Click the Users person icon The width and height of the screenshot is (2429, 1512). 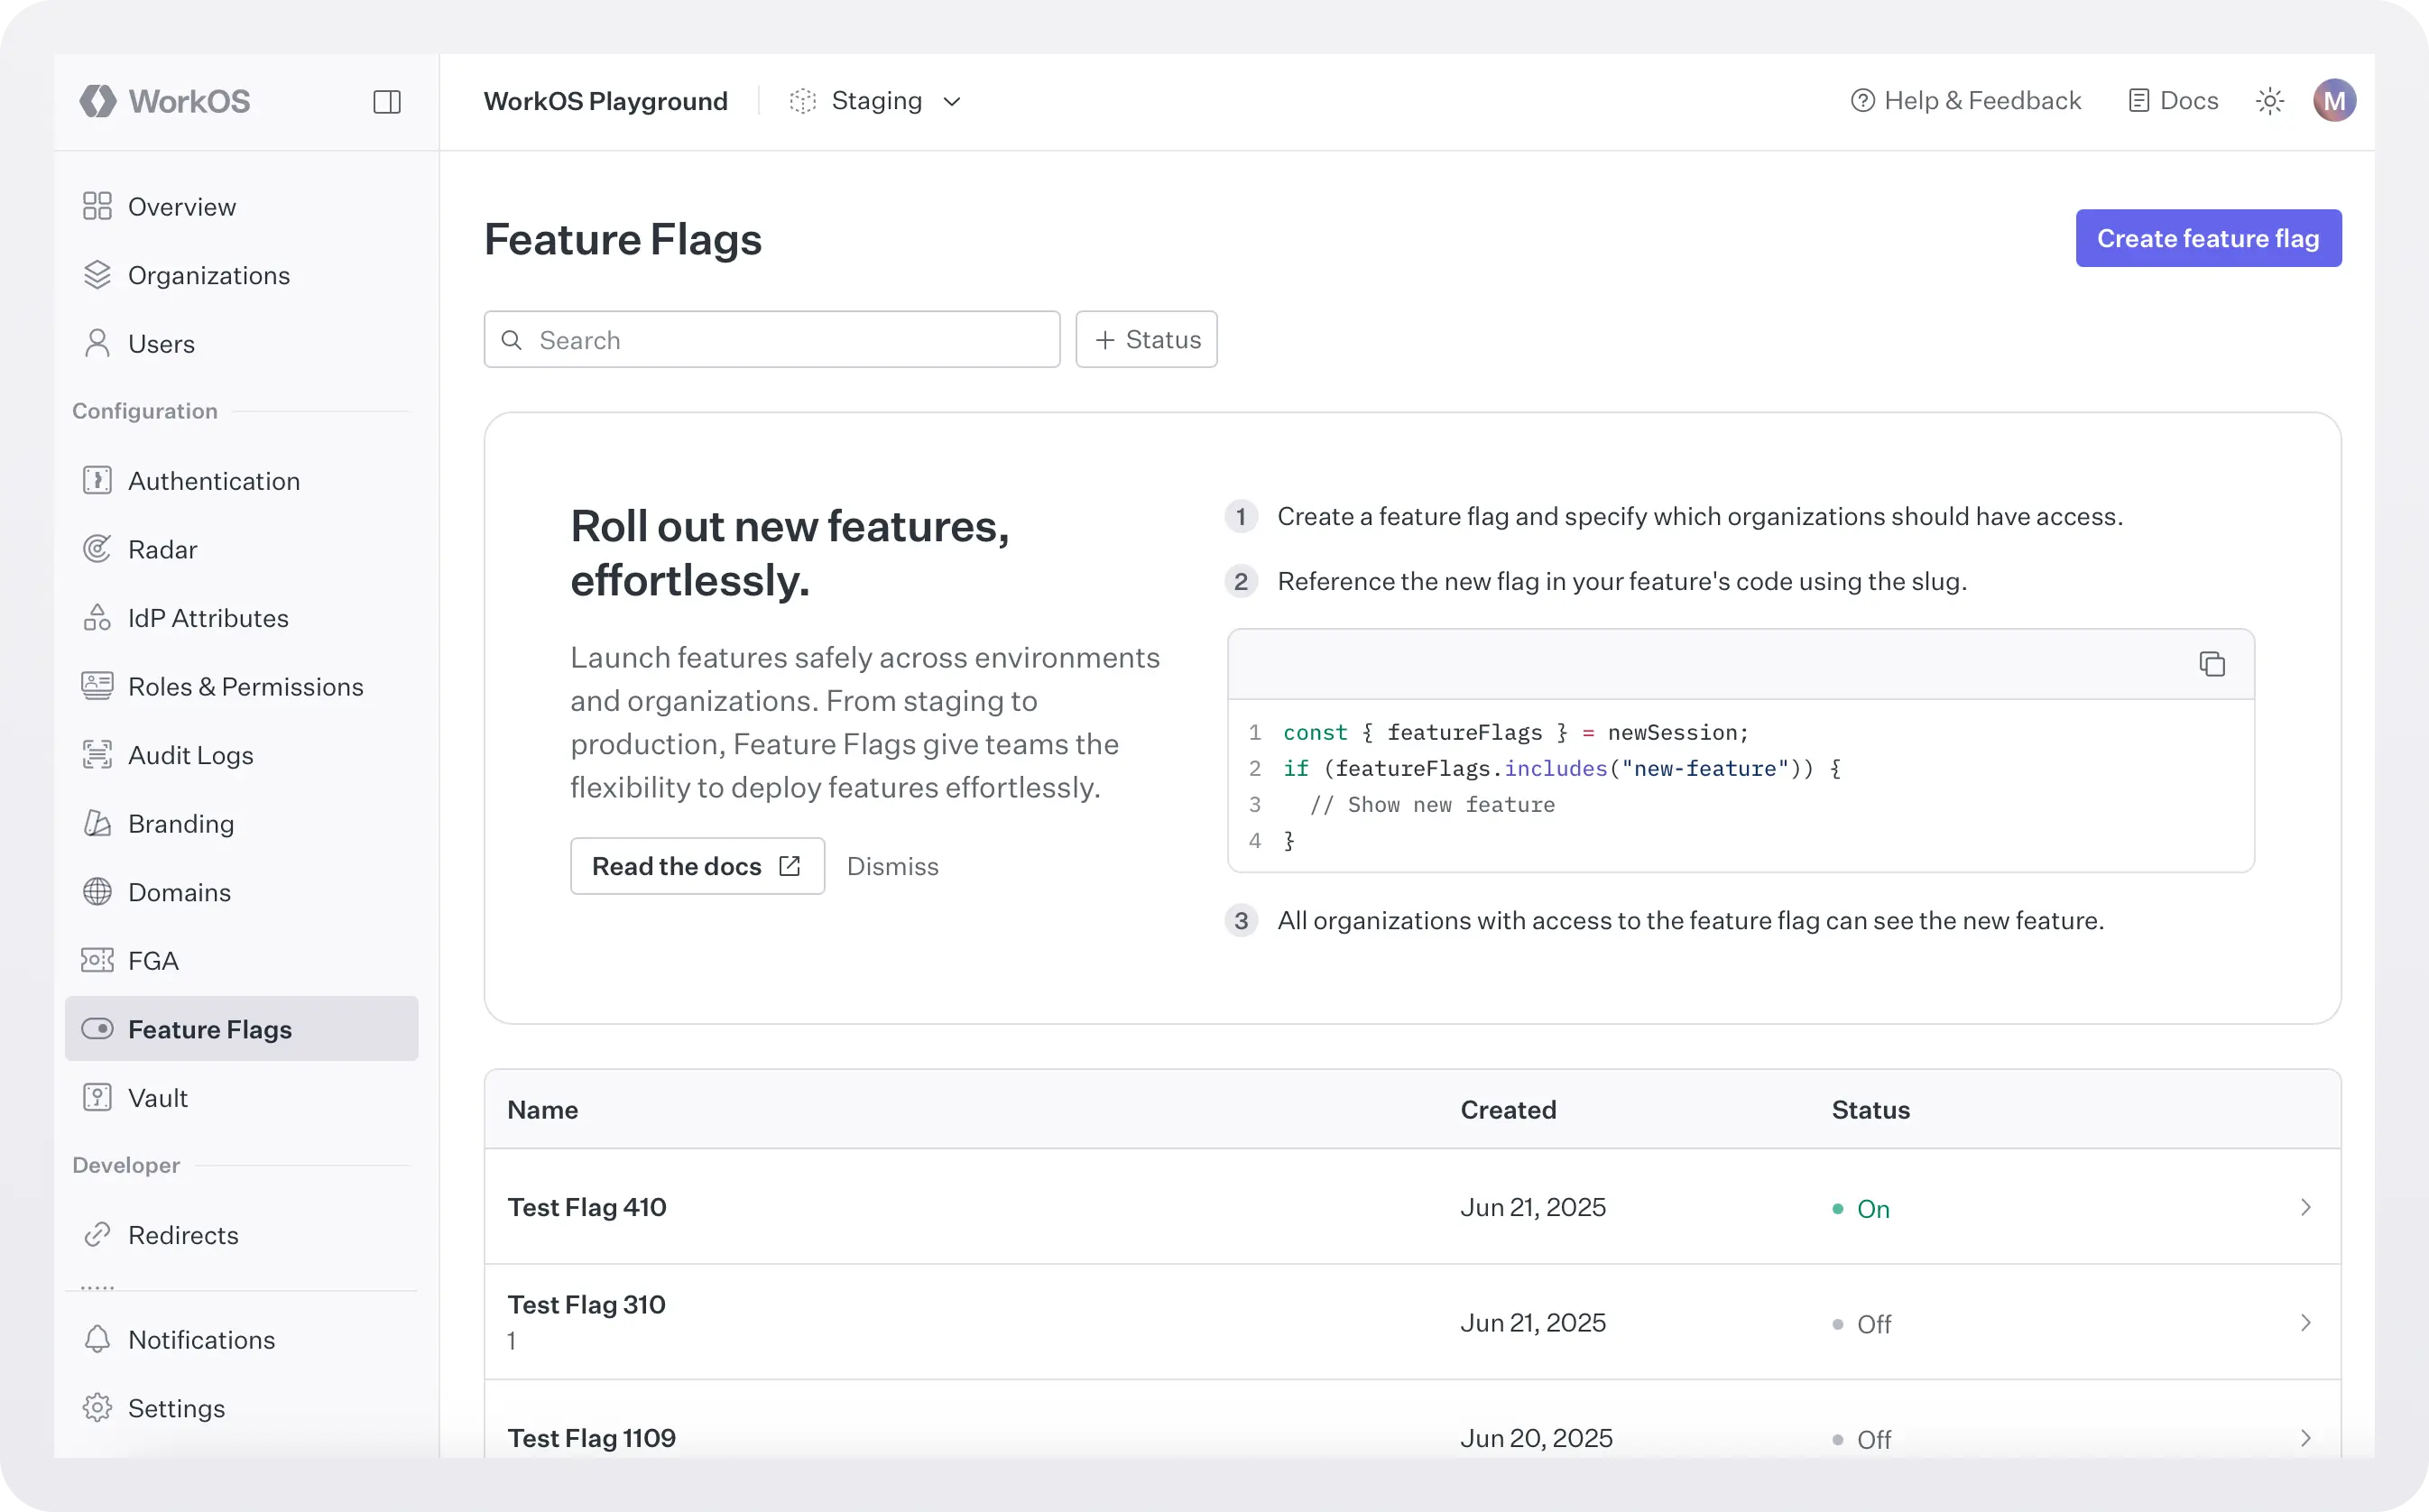point(97,343)
